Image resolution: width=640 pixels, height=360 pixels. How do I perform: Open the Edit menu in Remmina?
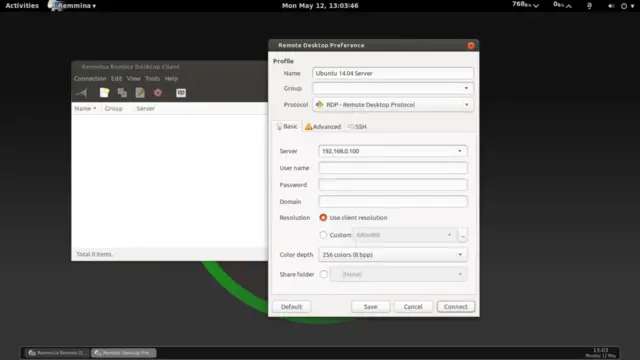(116, 78)
